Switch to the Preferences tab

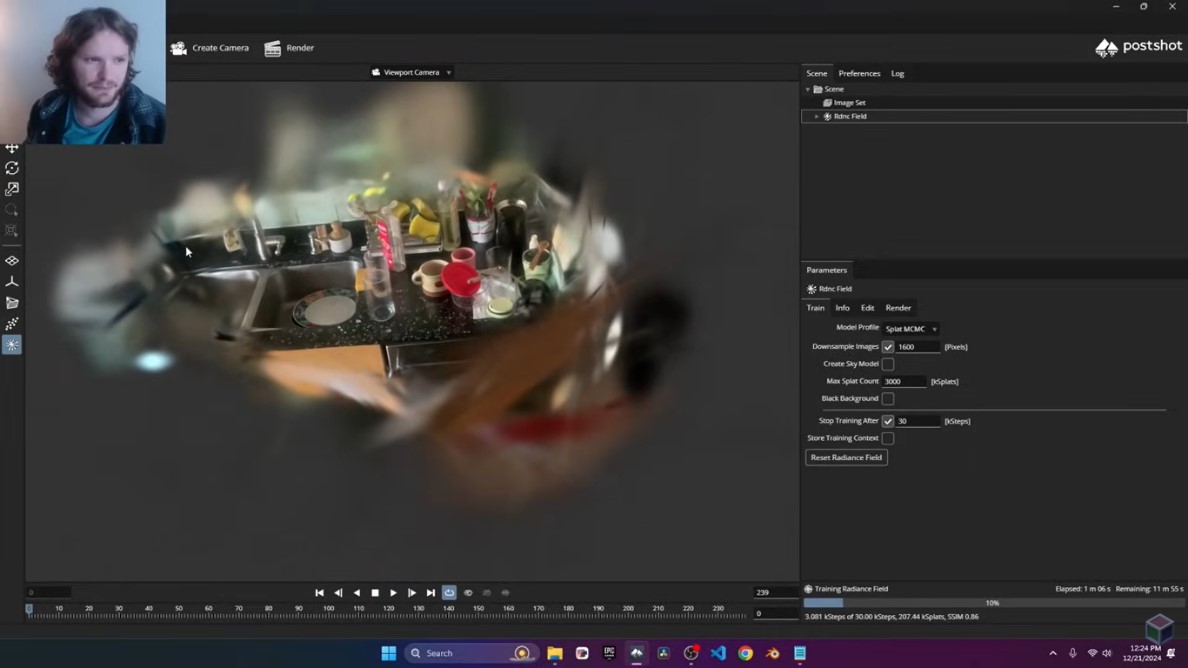pyautogui.click(x=859, y=74)
